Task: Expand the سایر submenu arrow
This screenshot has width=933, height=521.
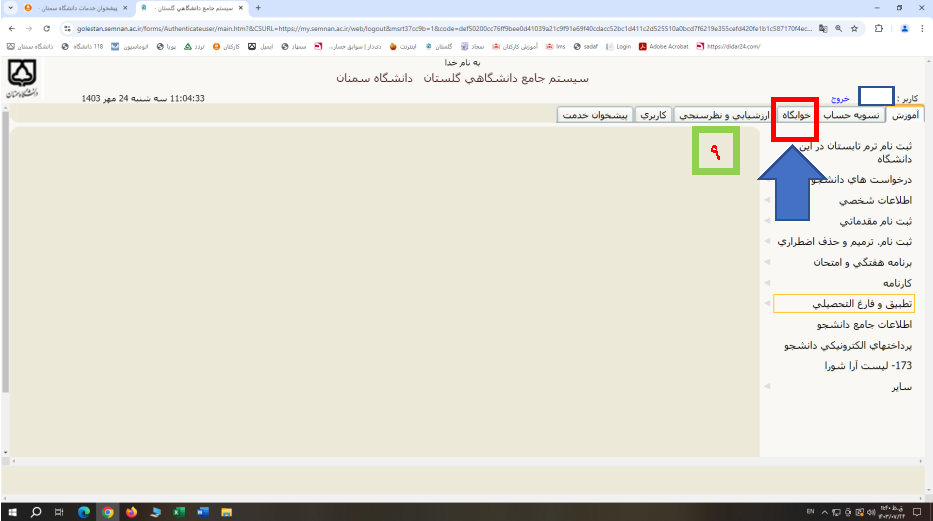Action: coord(767,387)
